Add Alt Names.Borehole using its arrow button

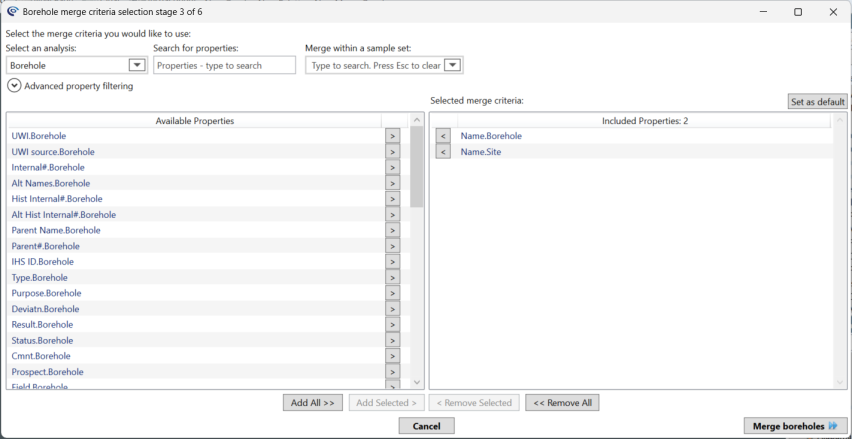392,183
